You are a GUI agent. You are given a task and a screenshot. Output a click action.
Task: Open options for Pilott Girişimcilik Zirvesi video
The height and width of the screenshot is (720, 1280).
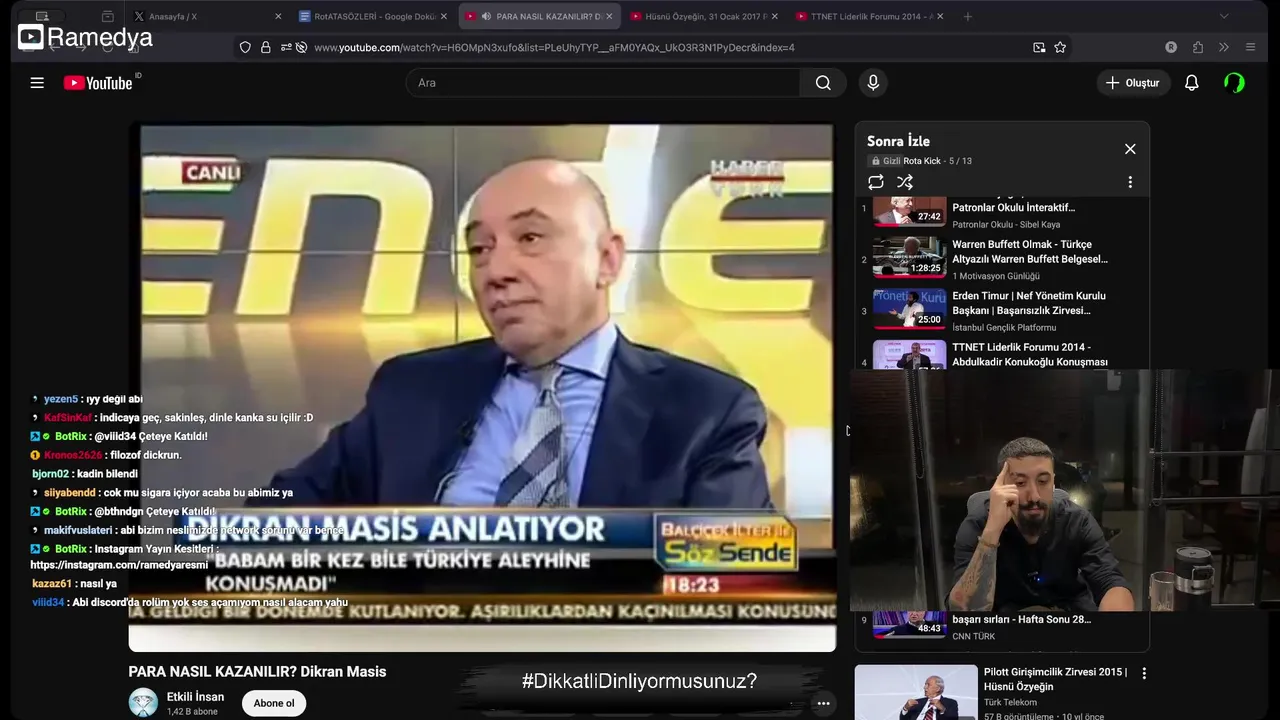point(1144,674)
